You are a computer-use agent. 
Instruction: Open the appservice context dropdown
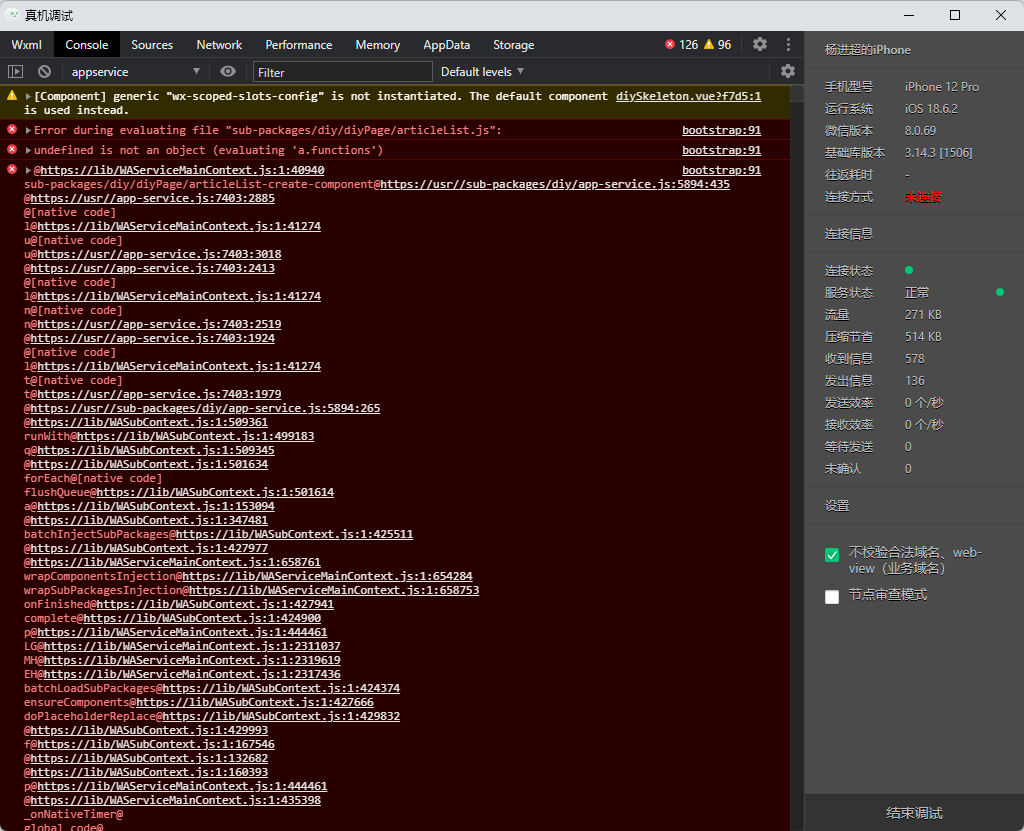tap(135, 72)
